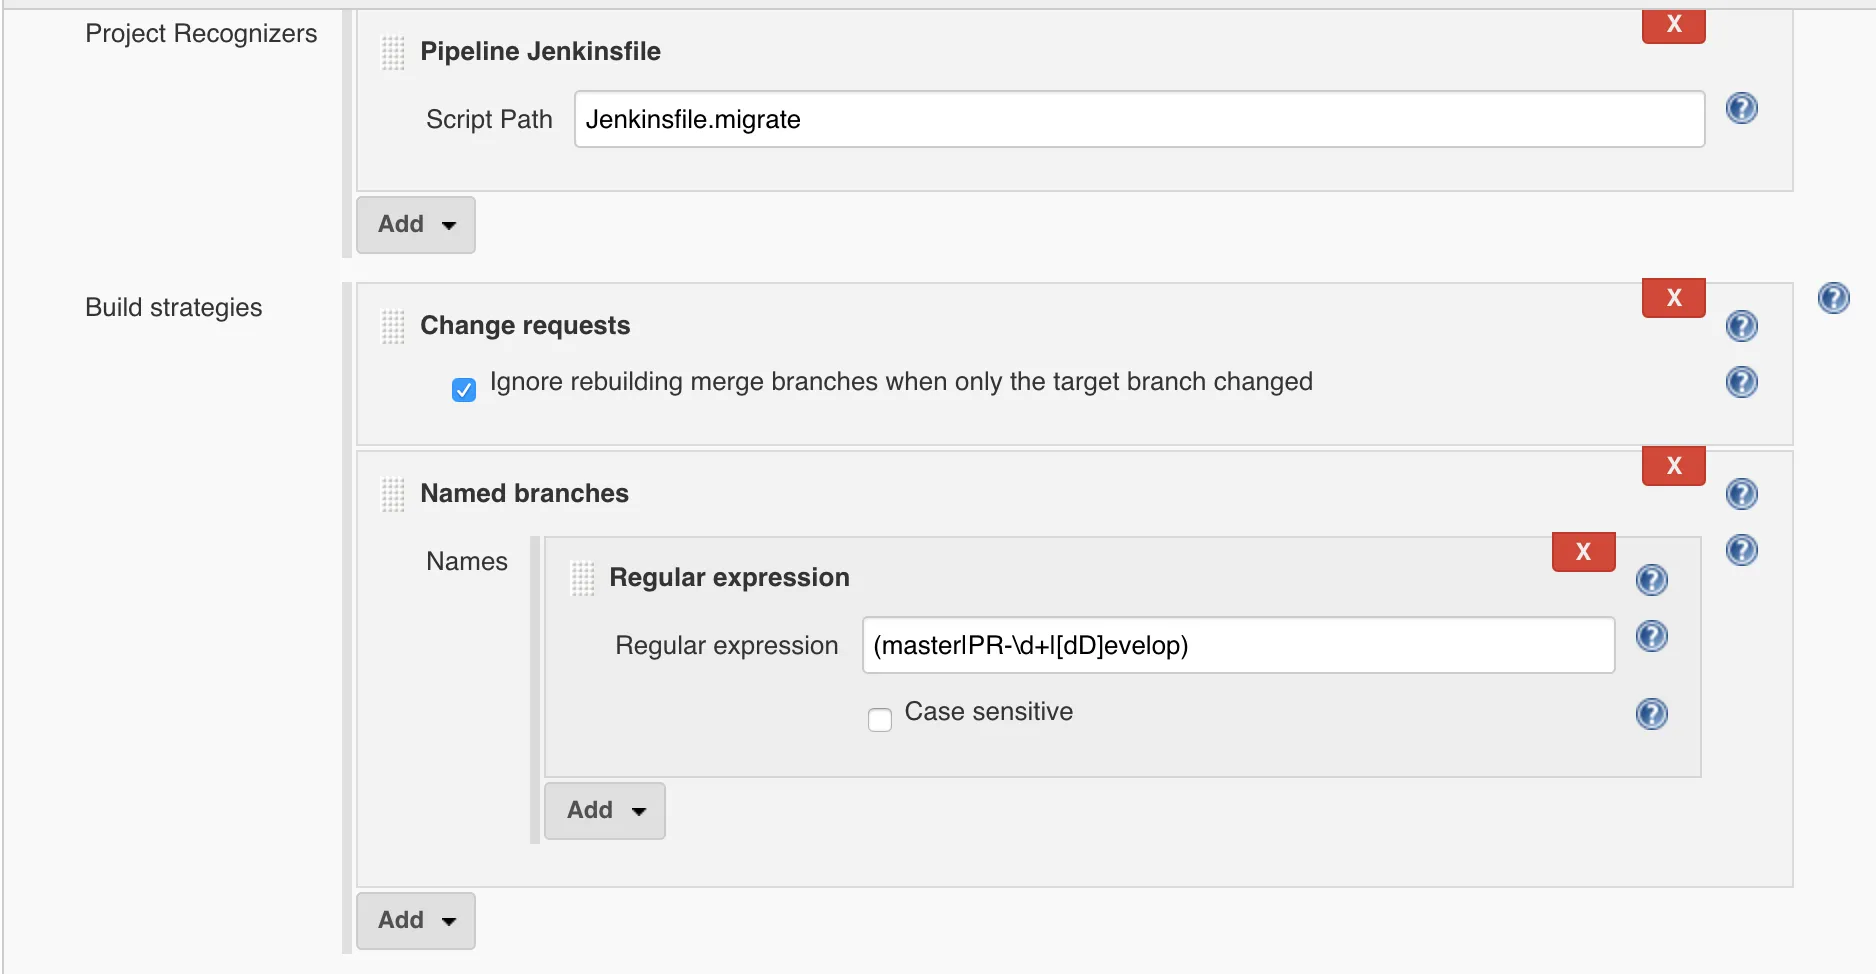Open help for Named branches strategy
Image resolution: width=1876 pixels, height=974 pixels.
(x=1741, y=494)
